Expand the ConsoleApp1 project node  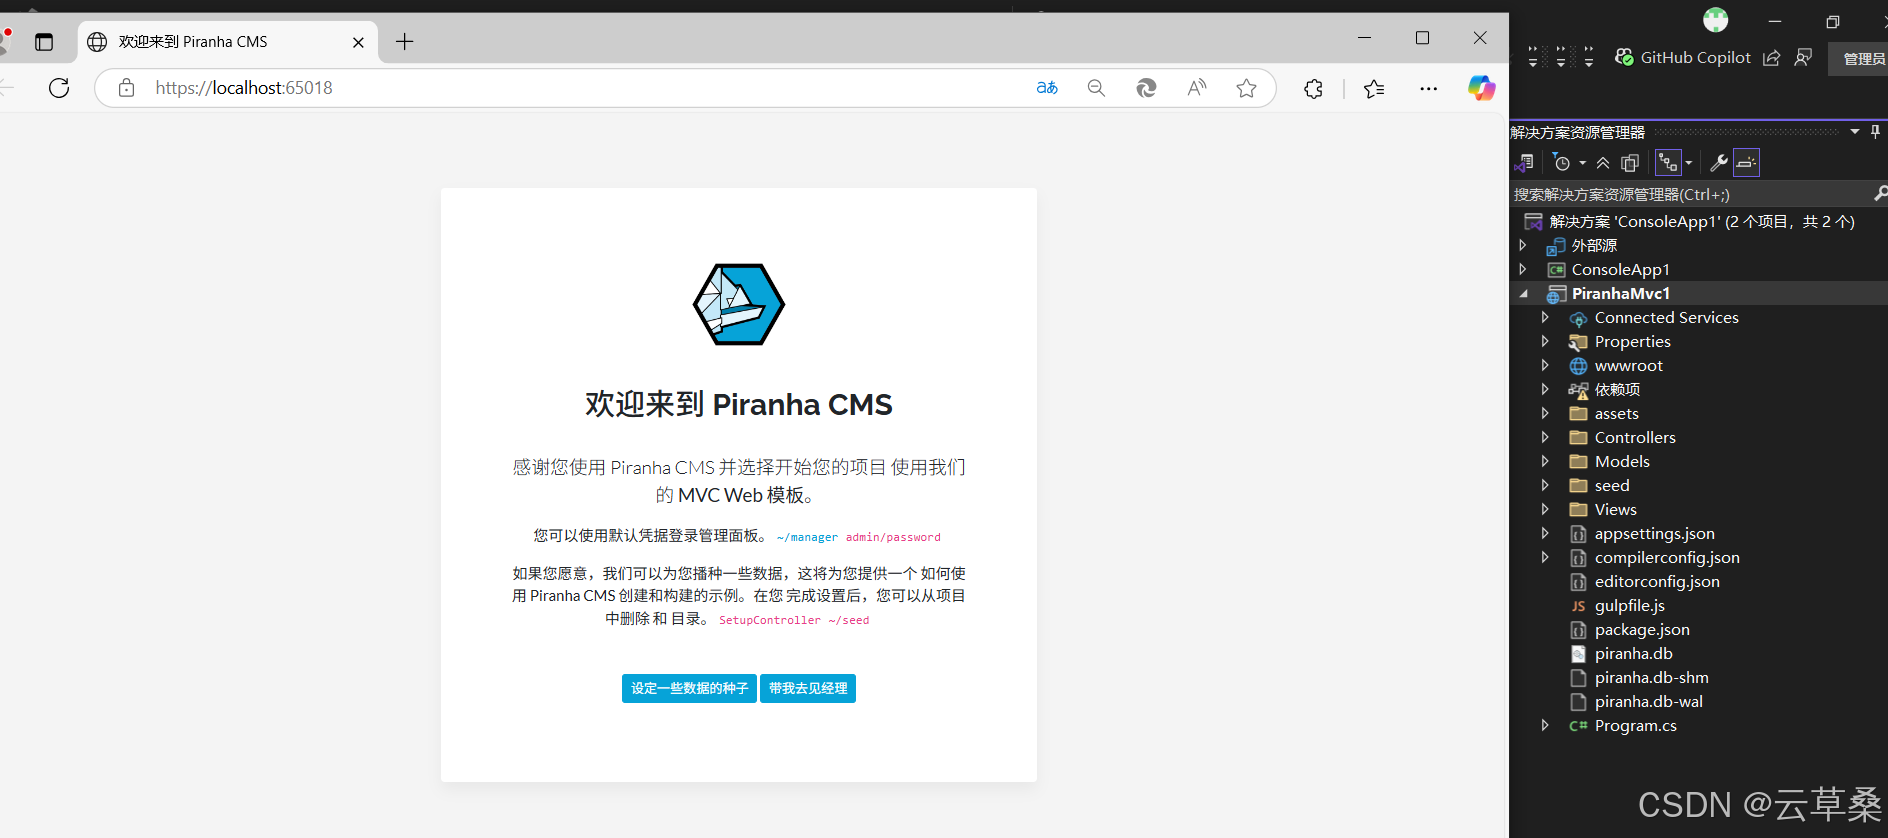(x=1523, y=269)
